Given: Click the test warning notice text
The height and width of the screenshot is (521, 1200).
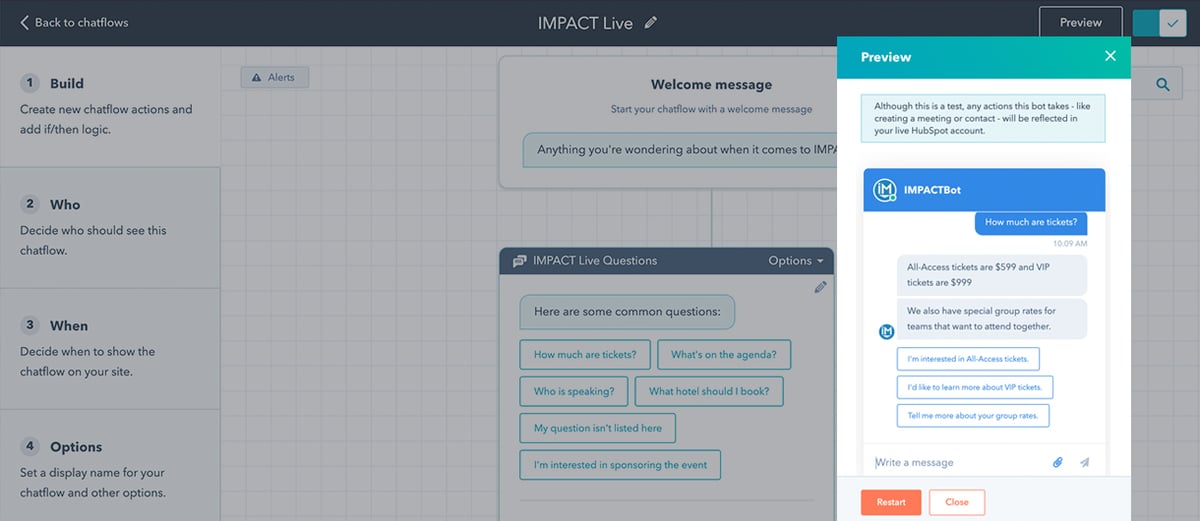Looking at the screenshot, I should 983,118.
